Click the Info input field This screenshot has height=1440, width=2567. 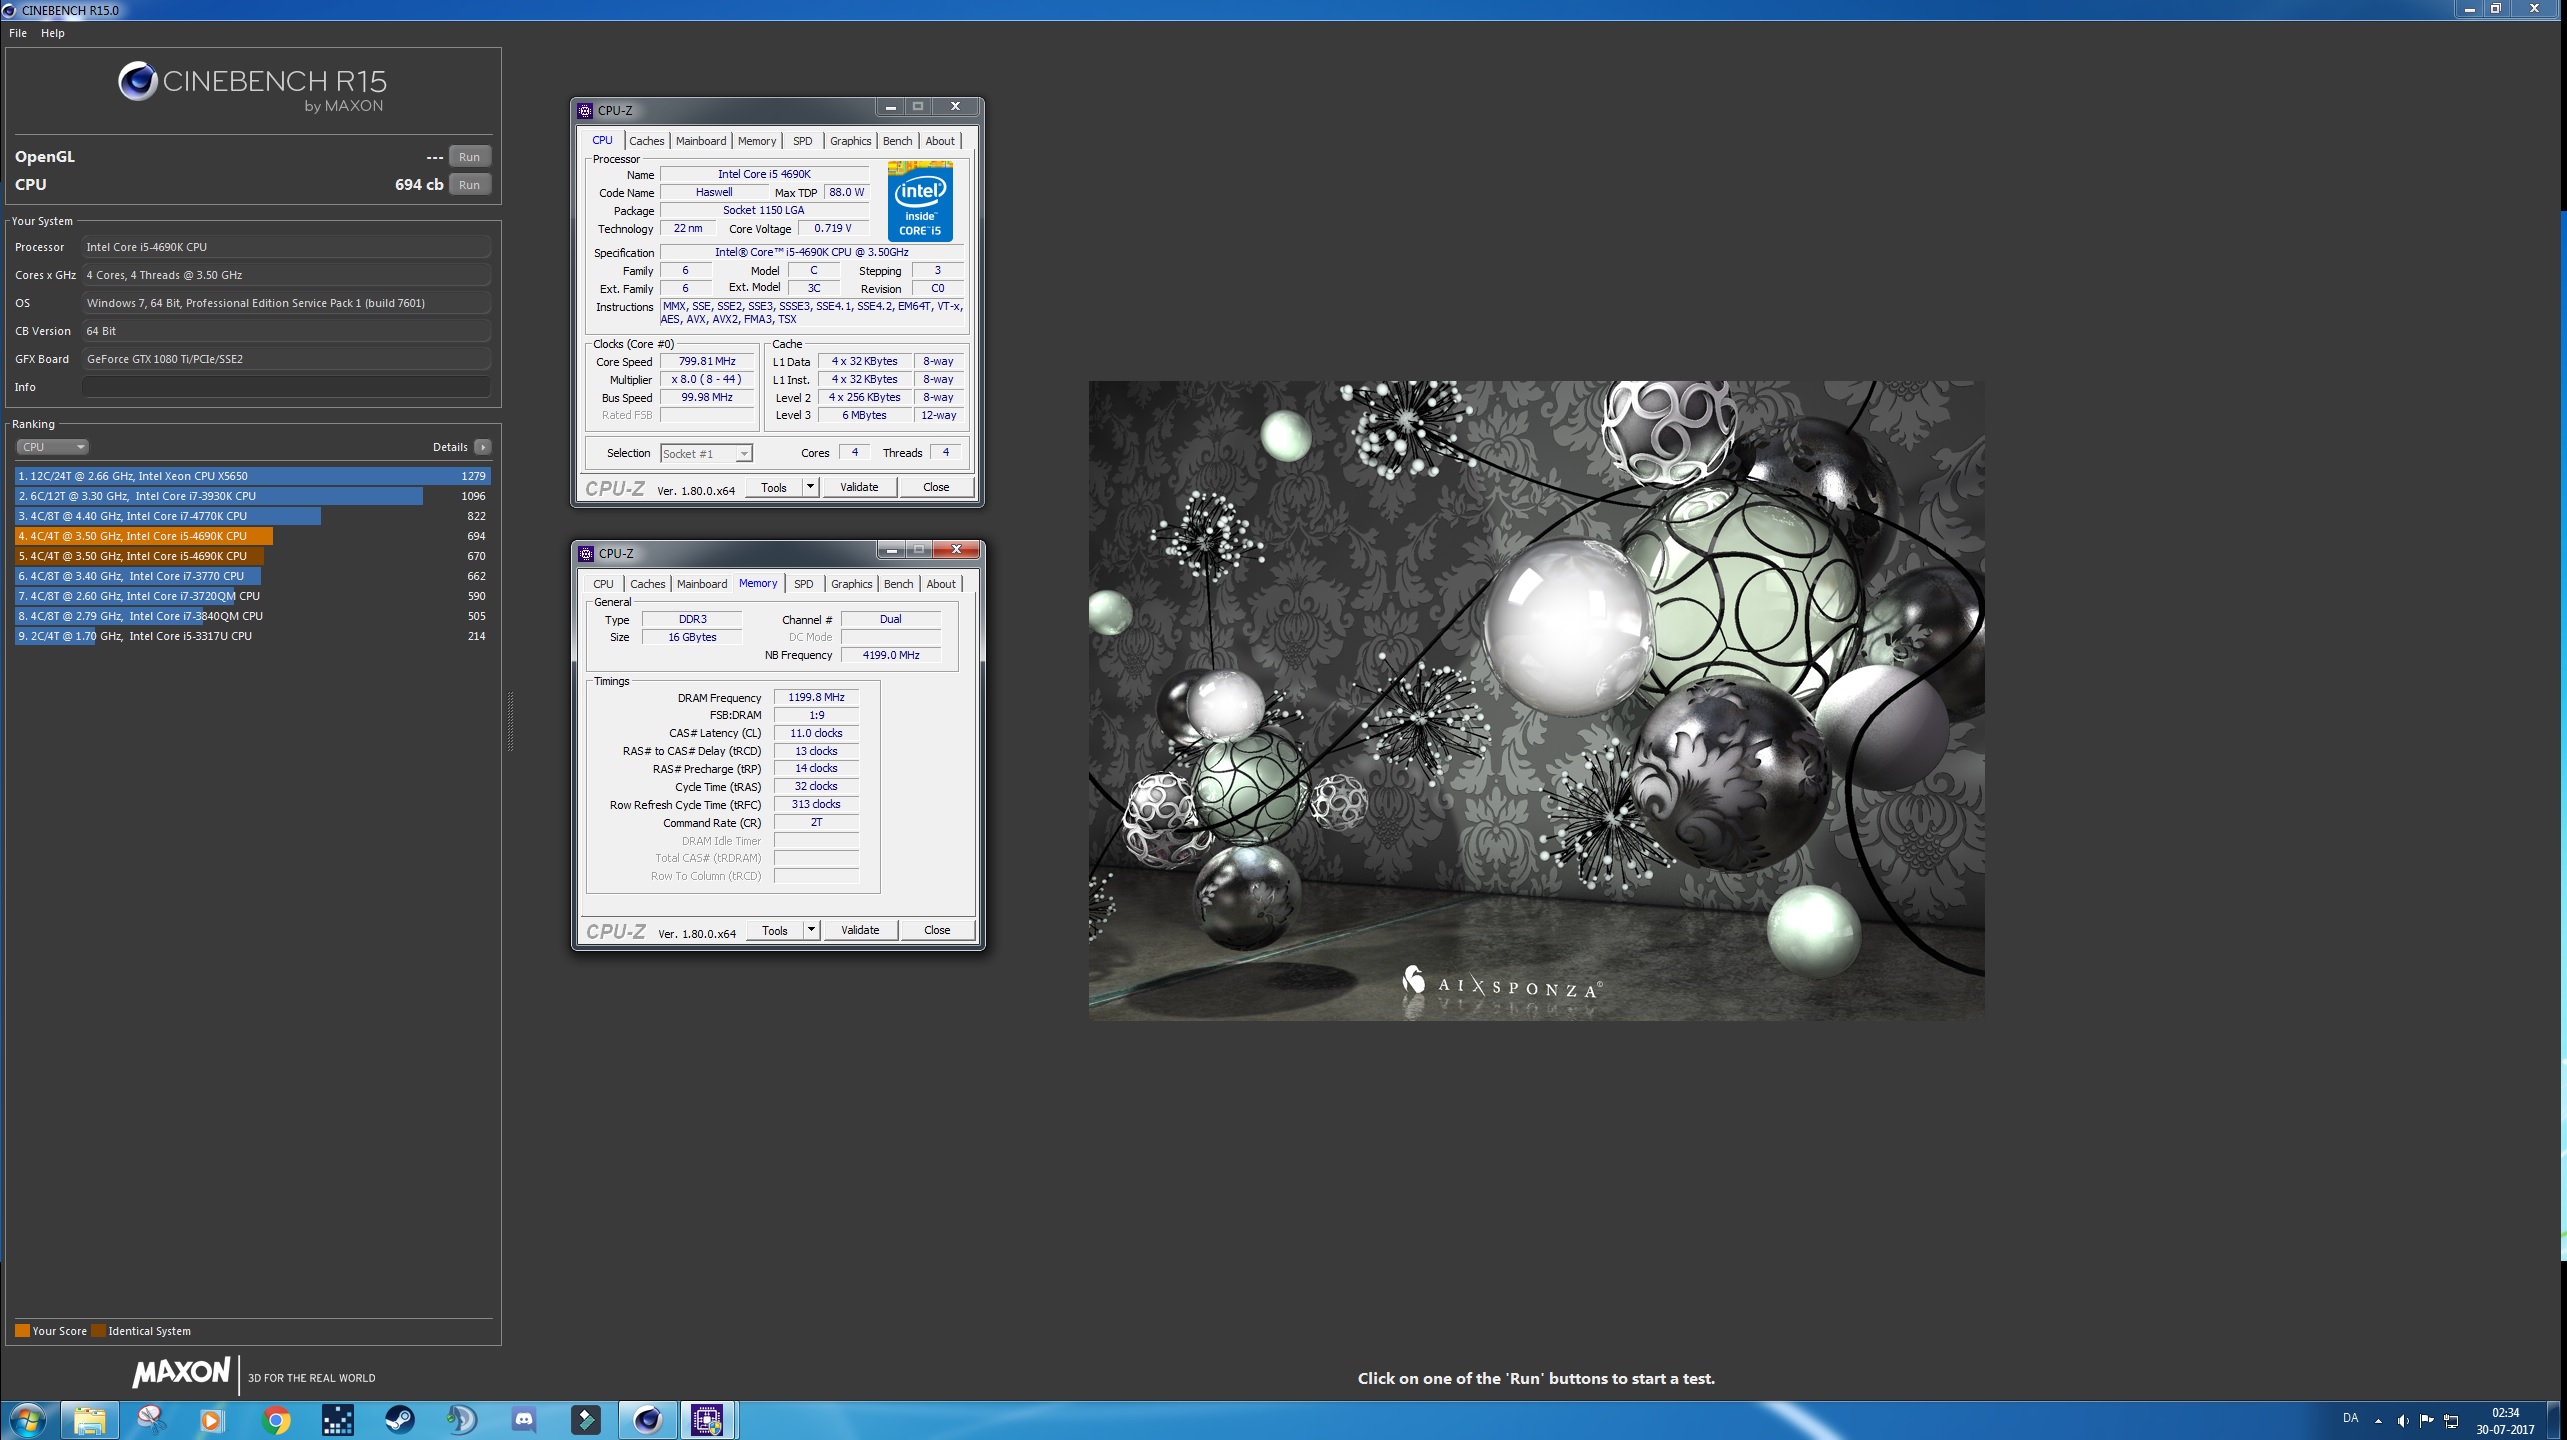click(x=286, y=387)
